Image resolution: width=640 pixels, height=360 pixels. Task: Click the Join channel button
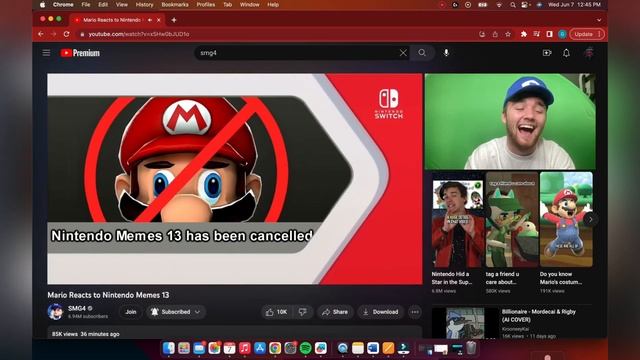[x=131, y=312]
